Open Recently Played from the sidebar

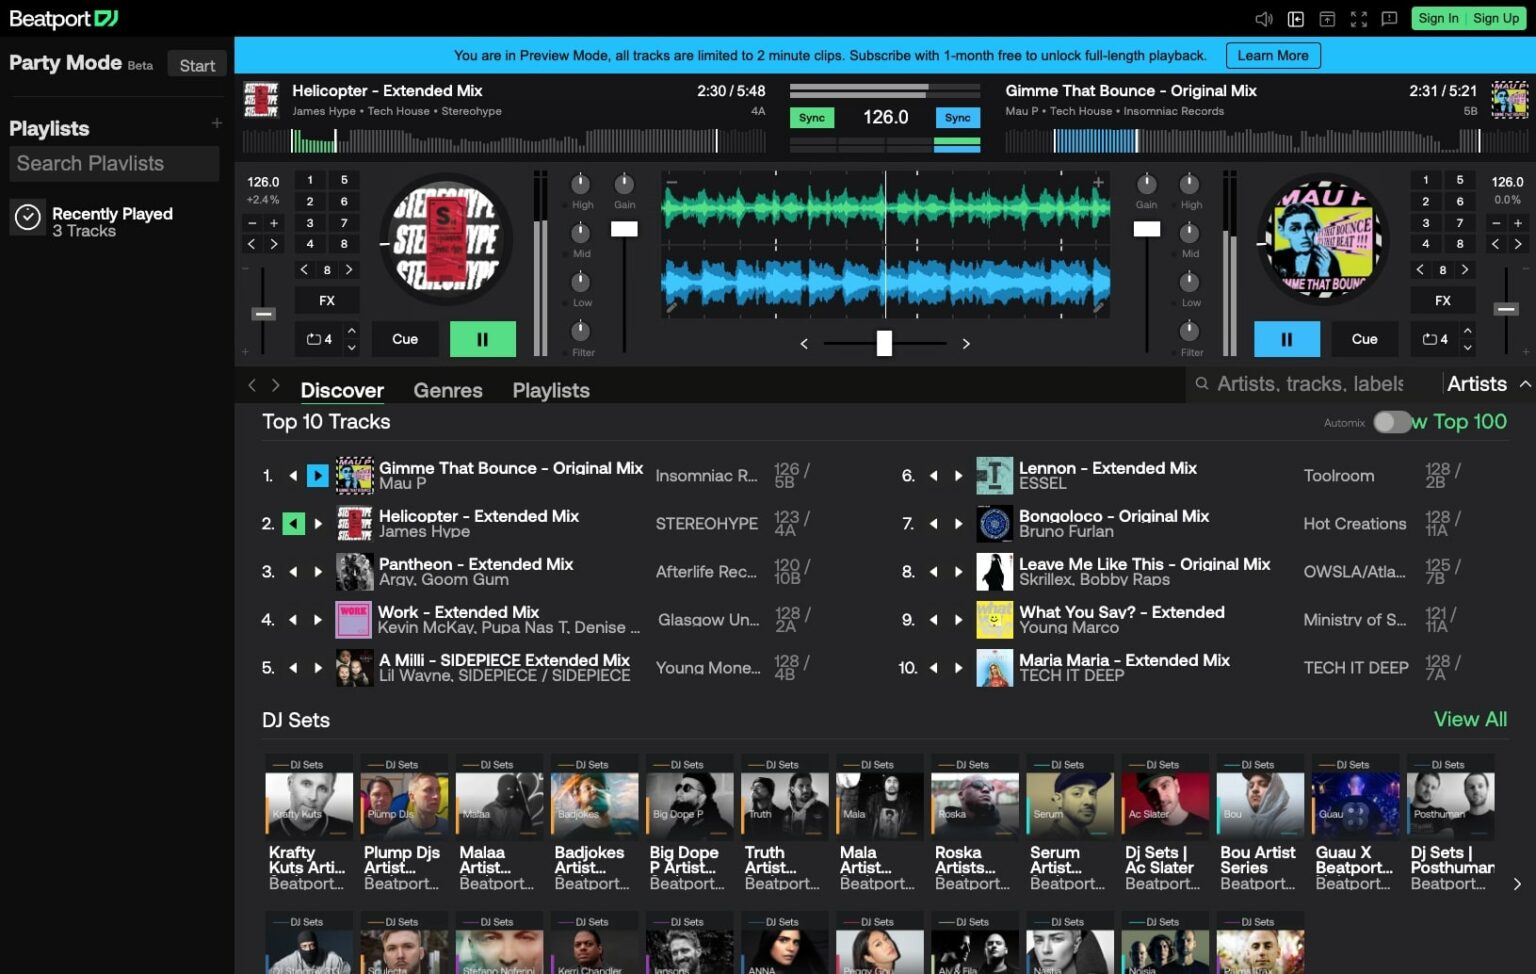(x=112, y=221)
